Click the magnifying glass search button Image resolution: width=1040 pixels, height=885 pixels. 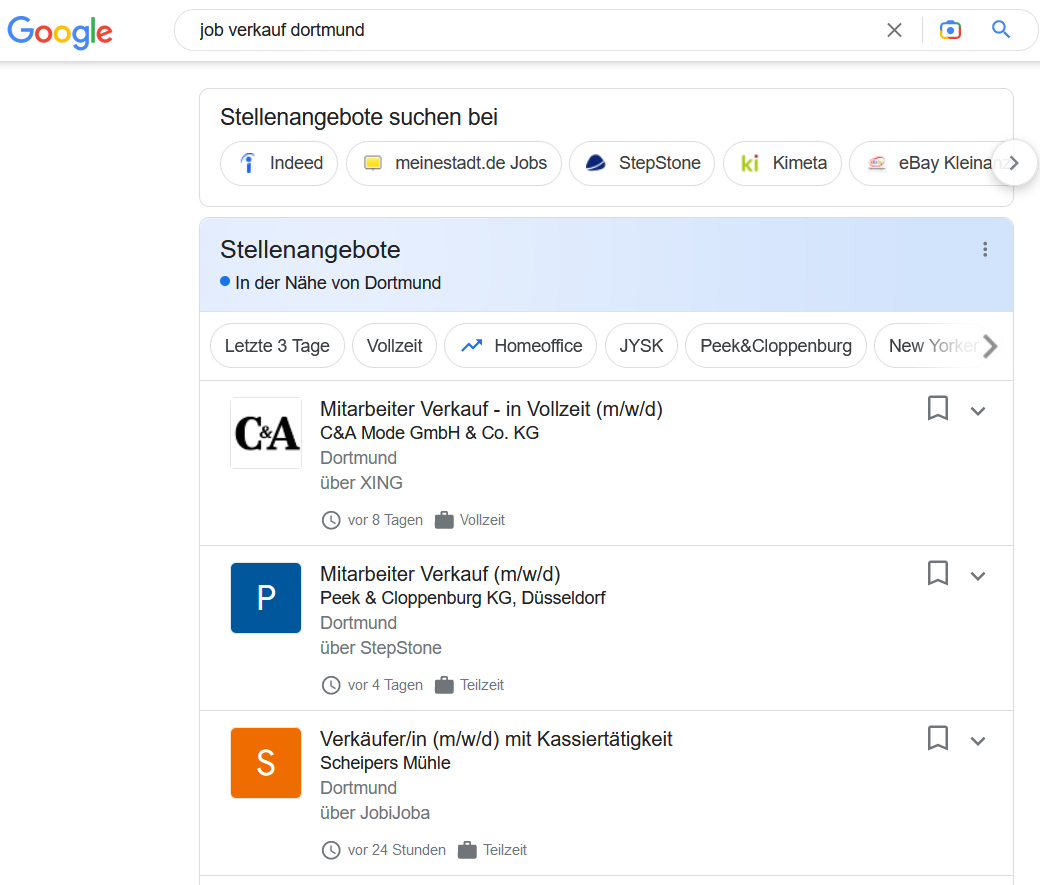[1001, 30]
